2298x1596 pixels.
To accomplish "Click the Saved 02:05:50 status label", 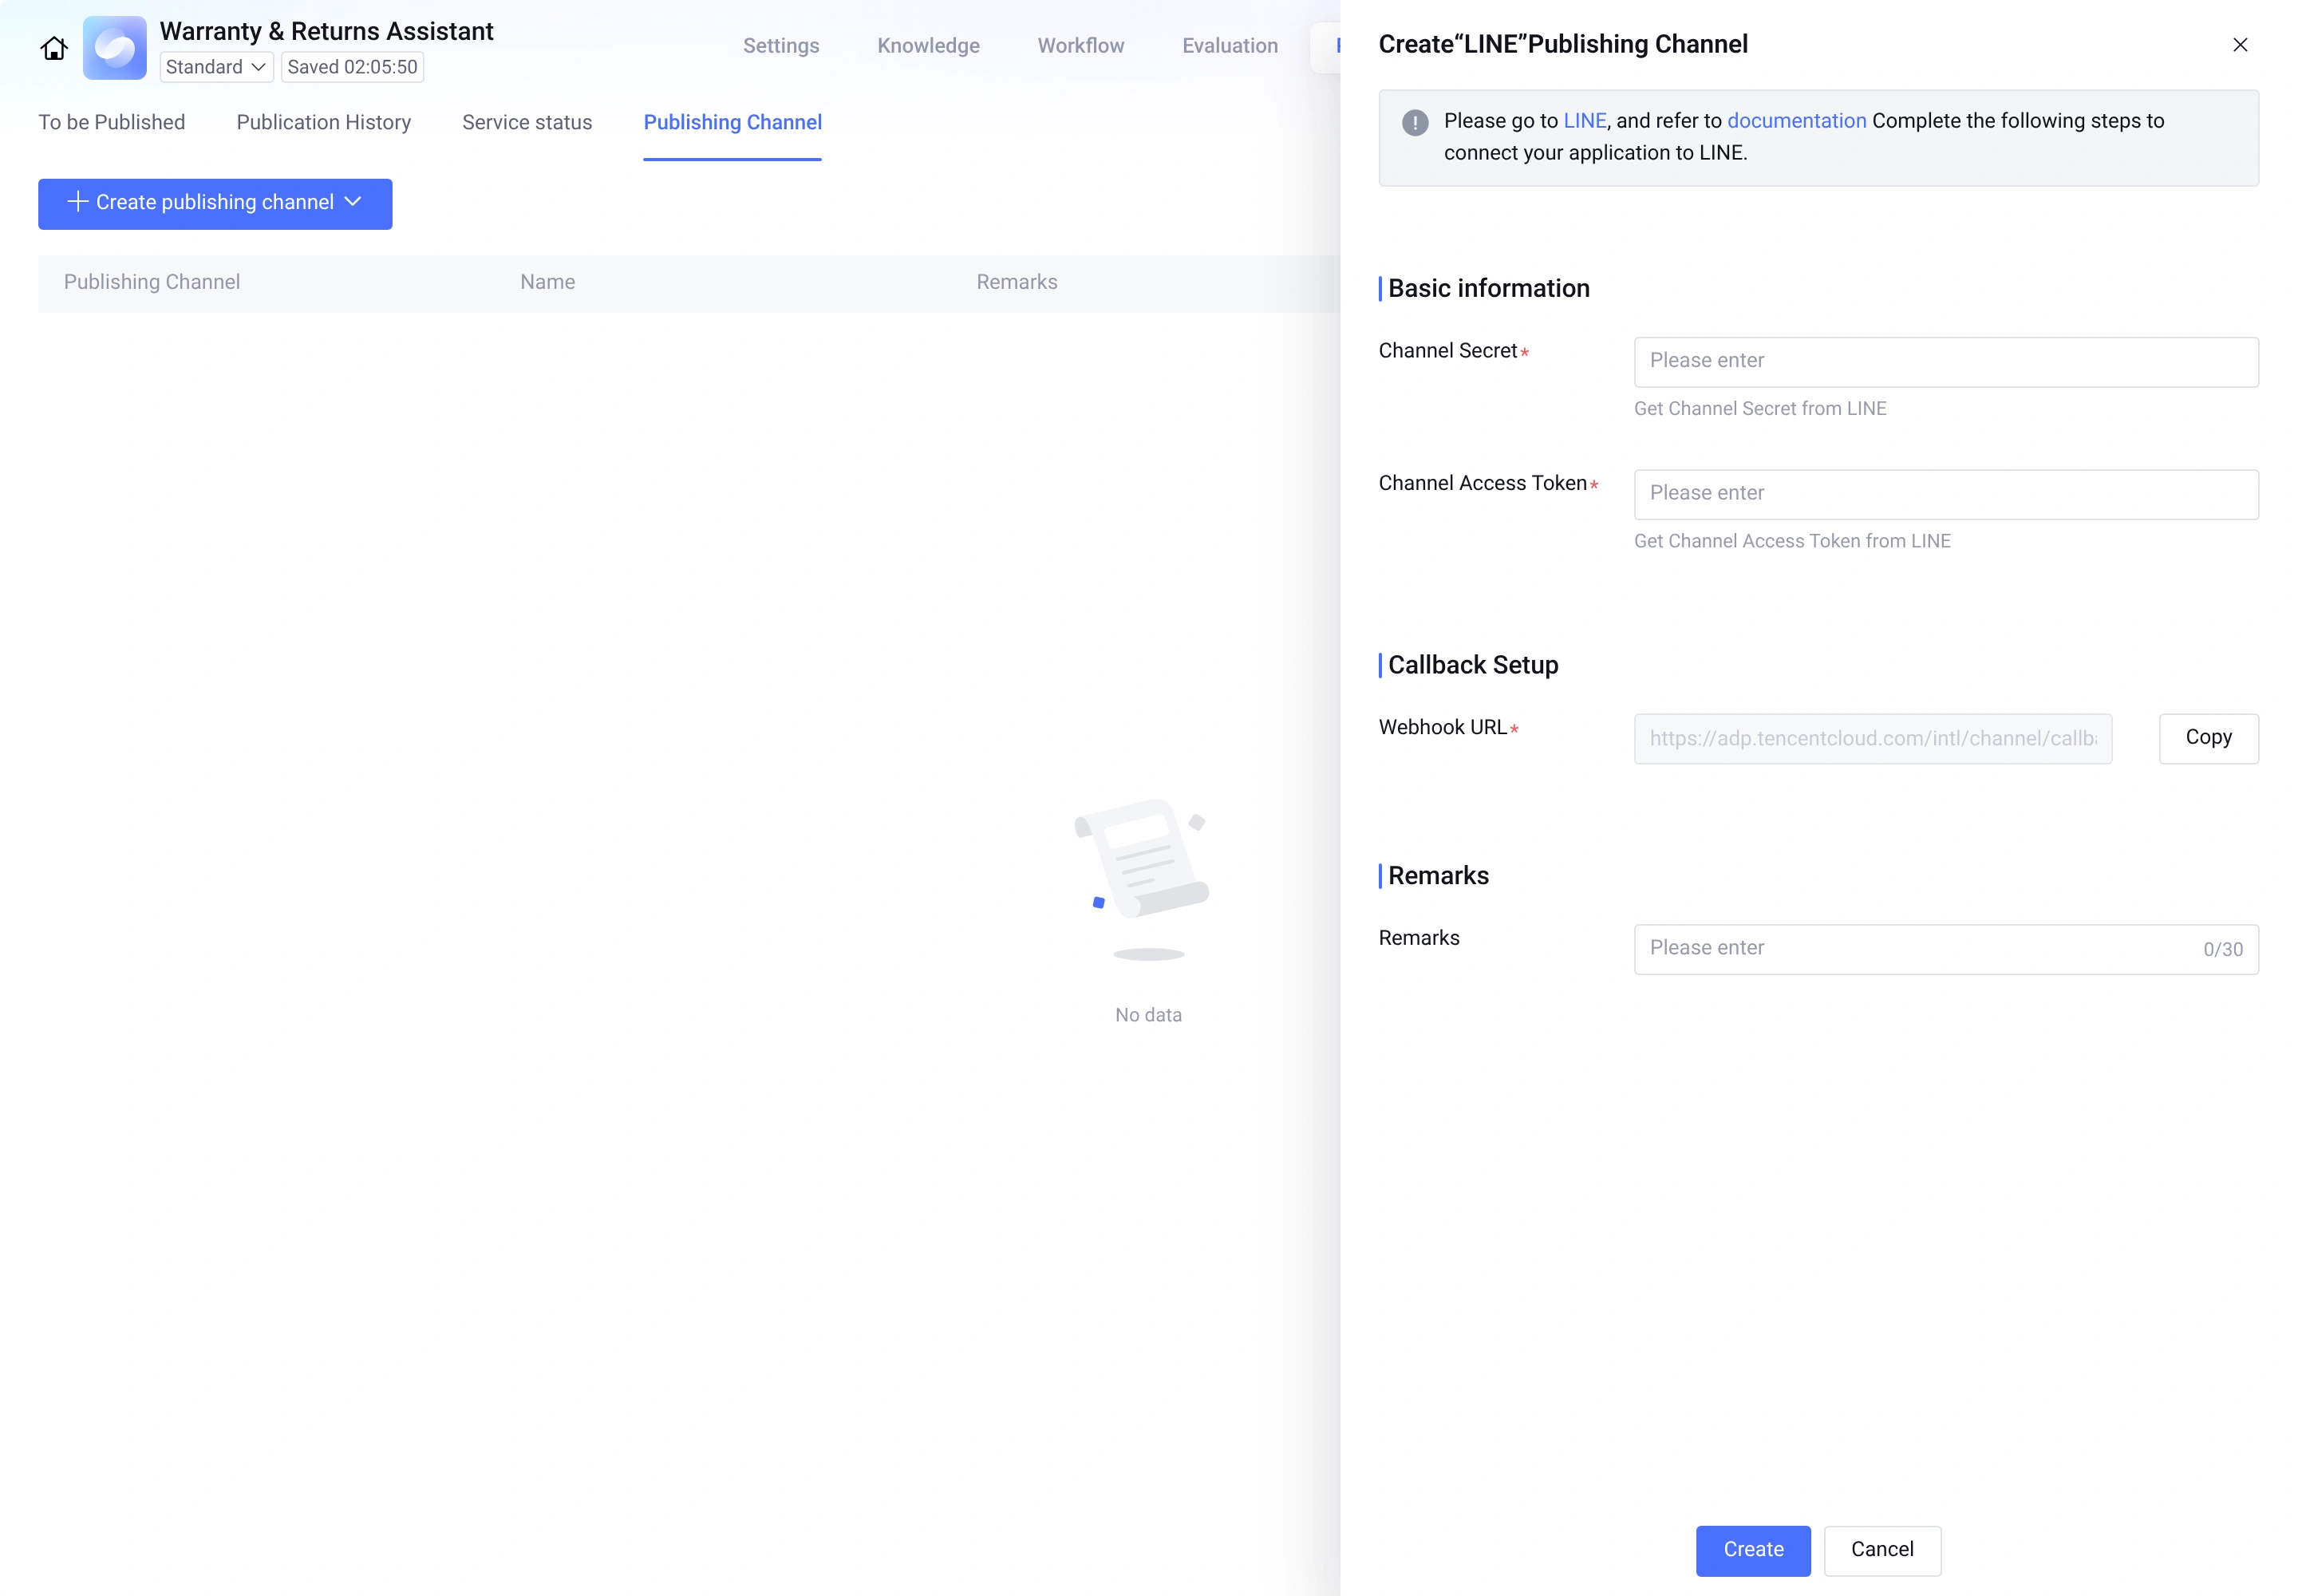I will click(352, 67).
